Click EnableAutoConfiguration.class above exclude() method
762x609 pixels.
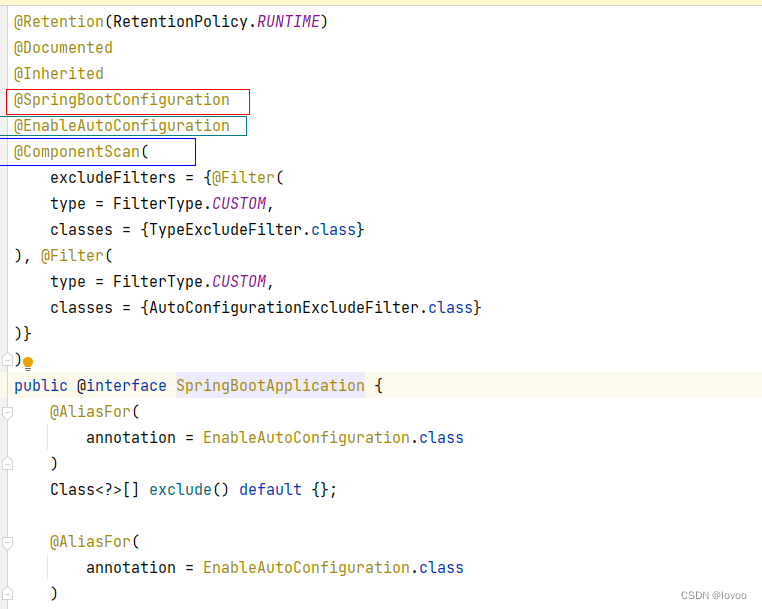[x=333, y=438]
